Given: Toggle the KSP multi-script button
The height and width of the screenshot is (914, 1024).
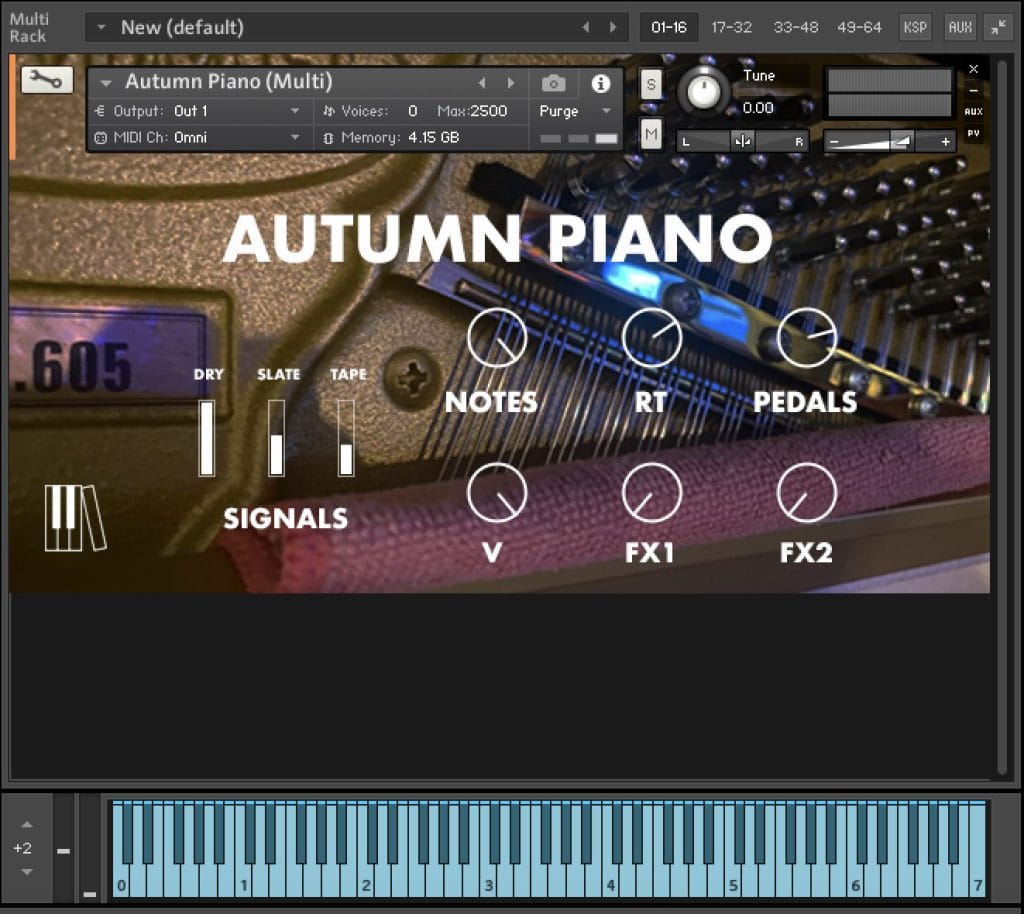Looking at the screenshot, I should [914, 27].
